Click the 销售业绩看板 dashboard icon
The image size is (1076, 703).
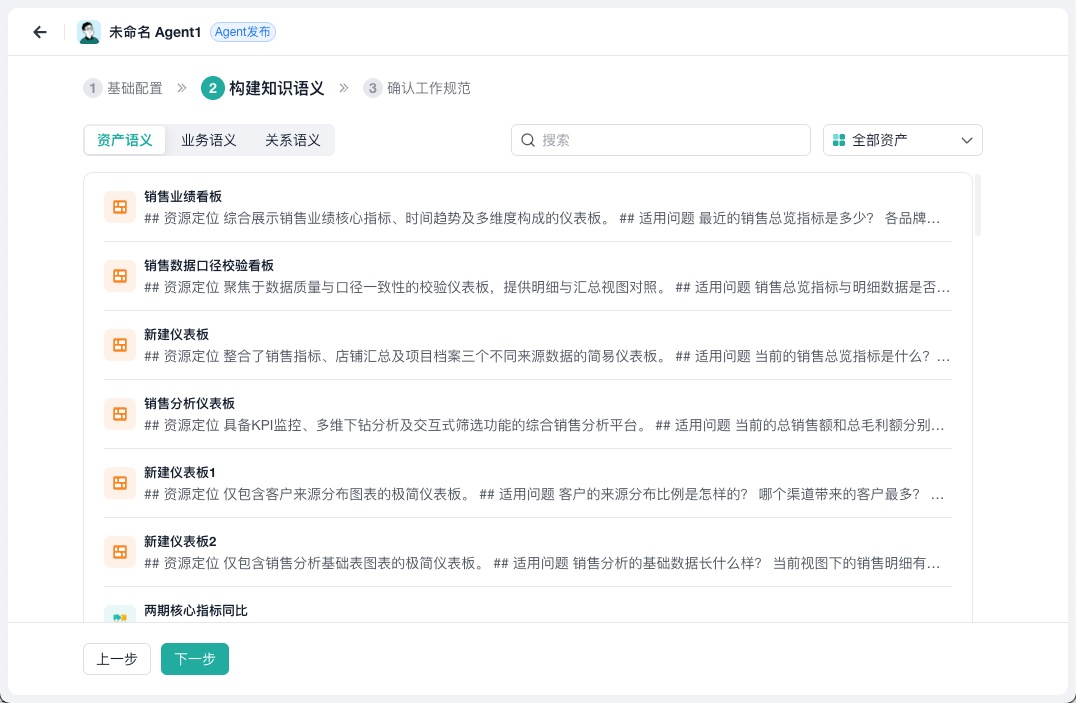coord(120,207)
